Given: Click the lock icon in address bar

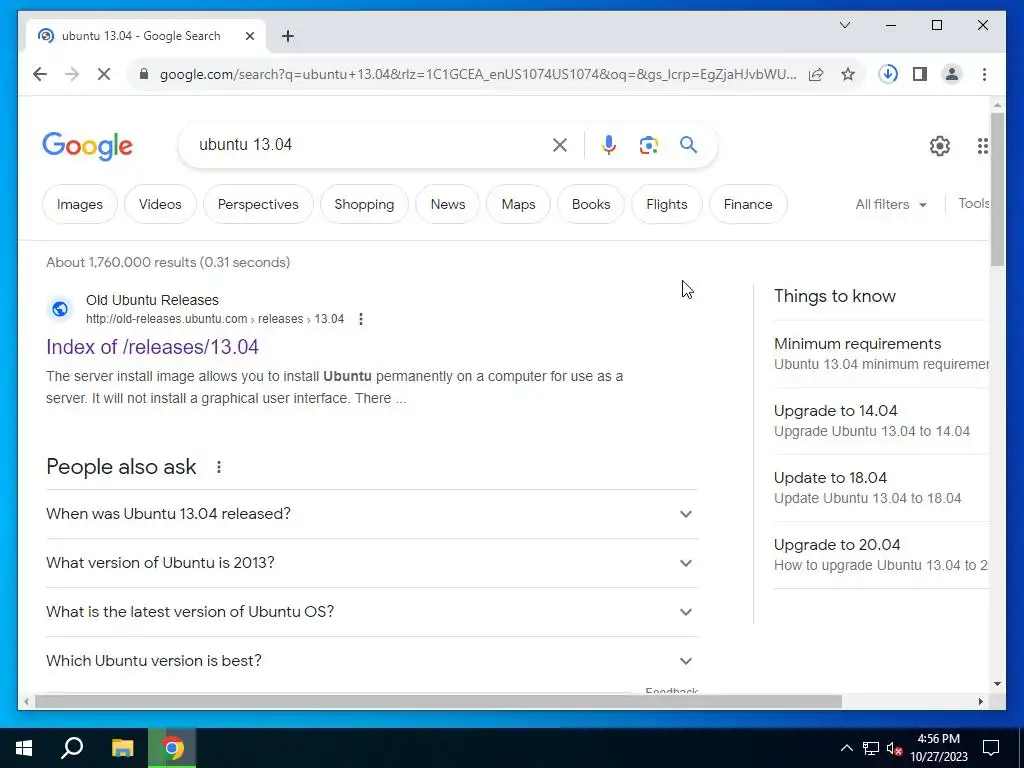Looking at the screenshot, I should click(144, 74).
